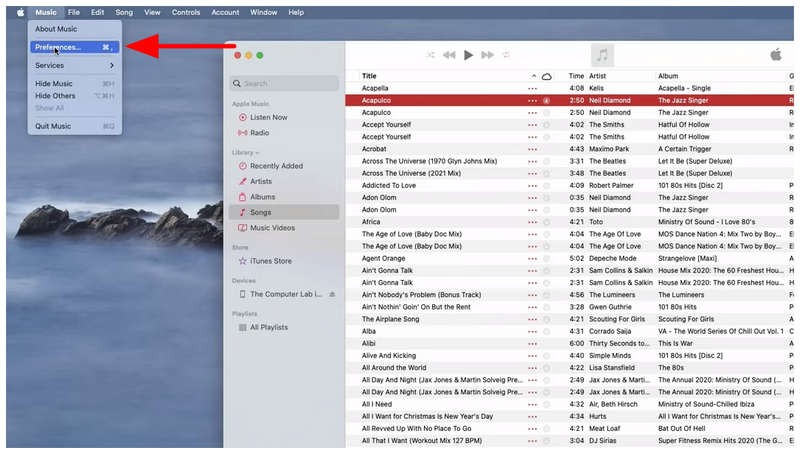Skip to the next track

[x=488, y=55]
